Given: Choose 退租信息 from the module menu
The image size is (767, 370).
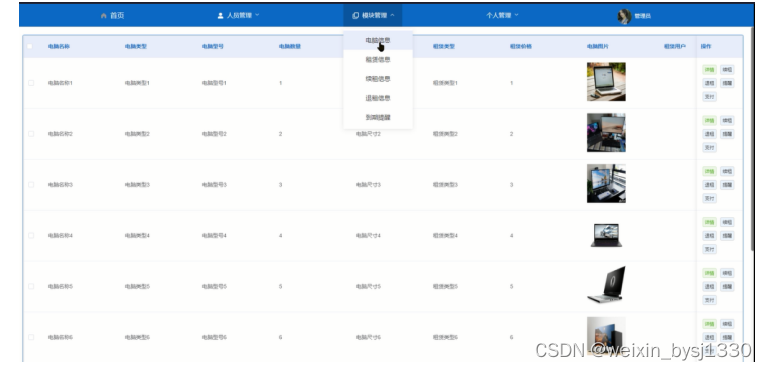Looking at the screenshot, I should (x=378, y=98).
